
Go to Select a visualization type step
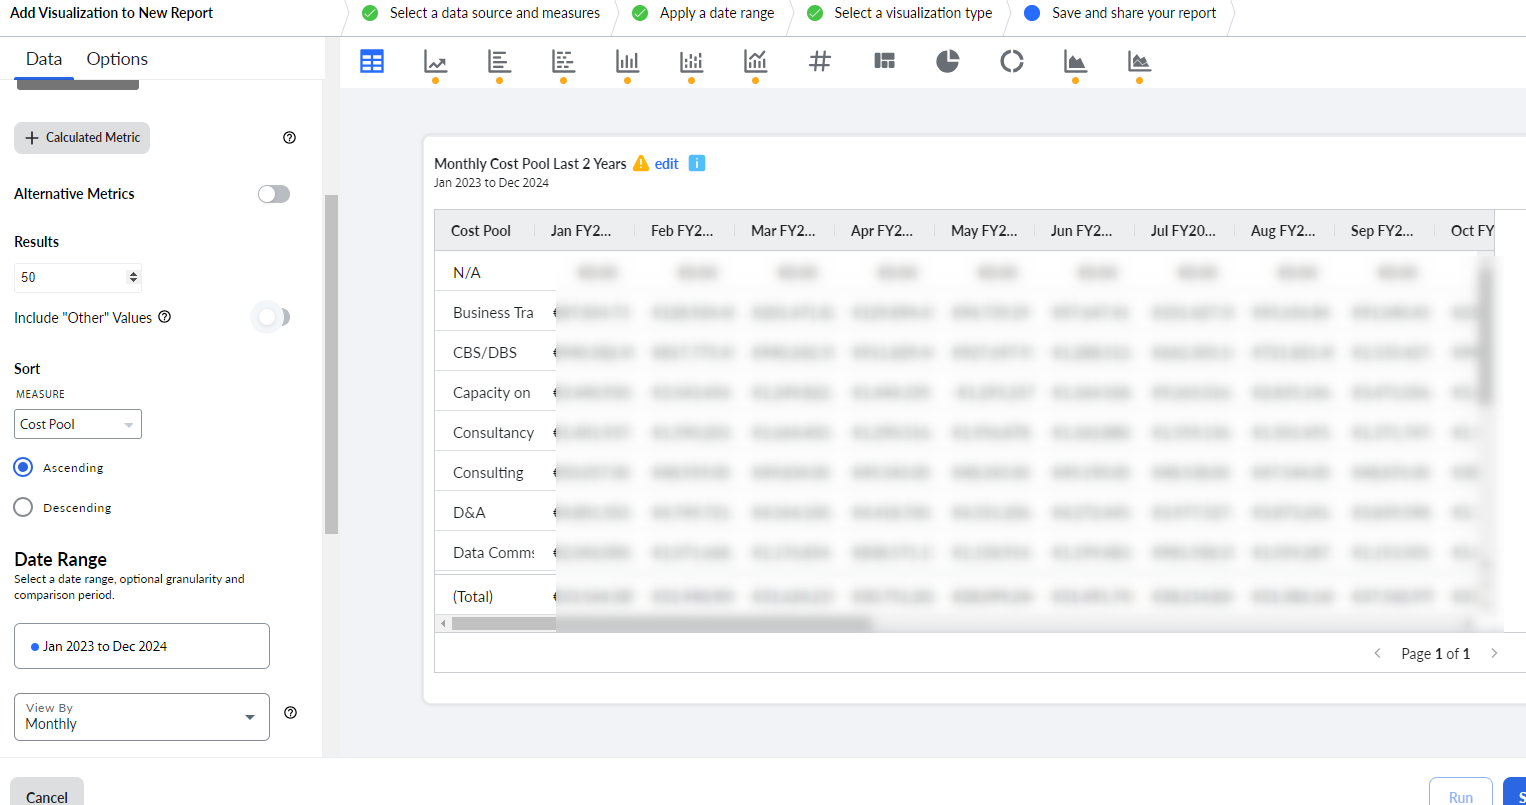click(x=900, y=13)
